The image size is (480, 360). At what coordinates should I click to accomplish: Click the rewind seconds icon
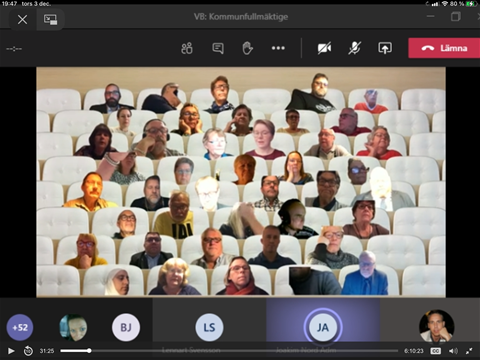pos(28,351)
